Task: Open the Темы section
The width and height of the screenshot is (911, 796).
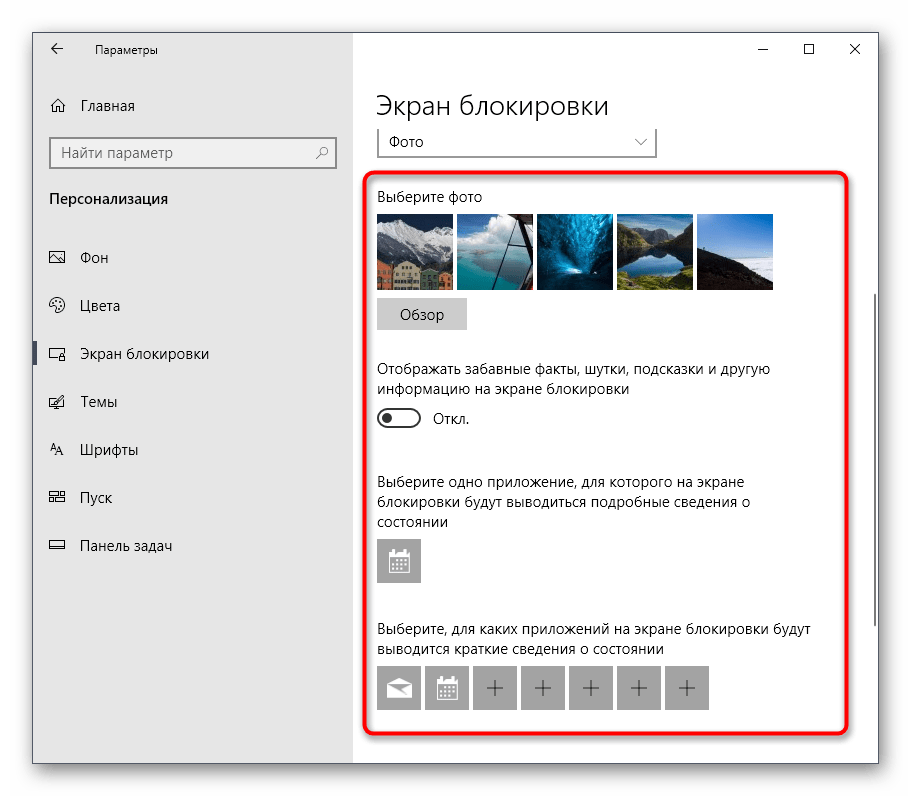Action: [x=98, y=402]
